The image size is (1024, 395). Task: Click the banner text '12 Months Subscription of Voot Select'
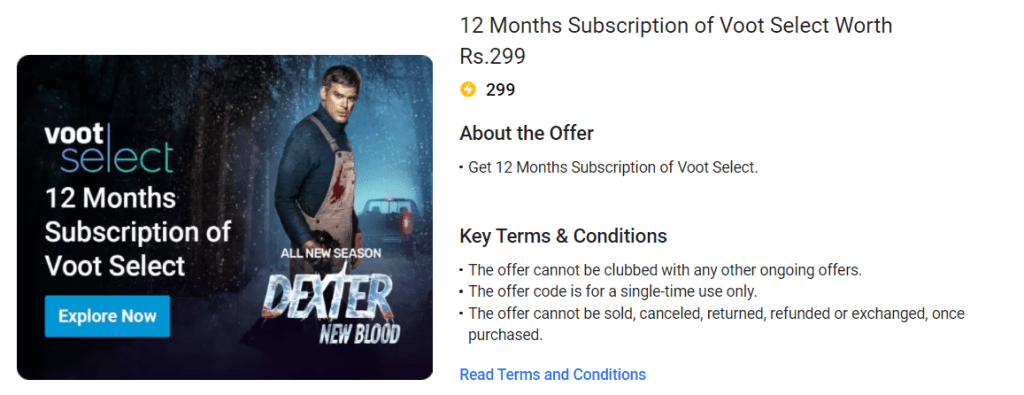138,232
